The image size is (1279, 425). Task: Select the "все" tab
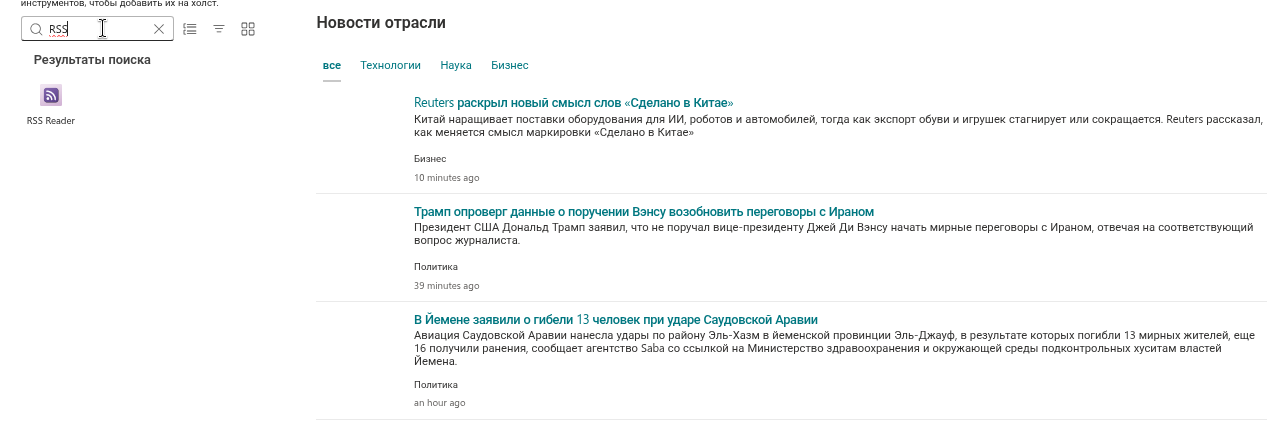coord(332,65)
